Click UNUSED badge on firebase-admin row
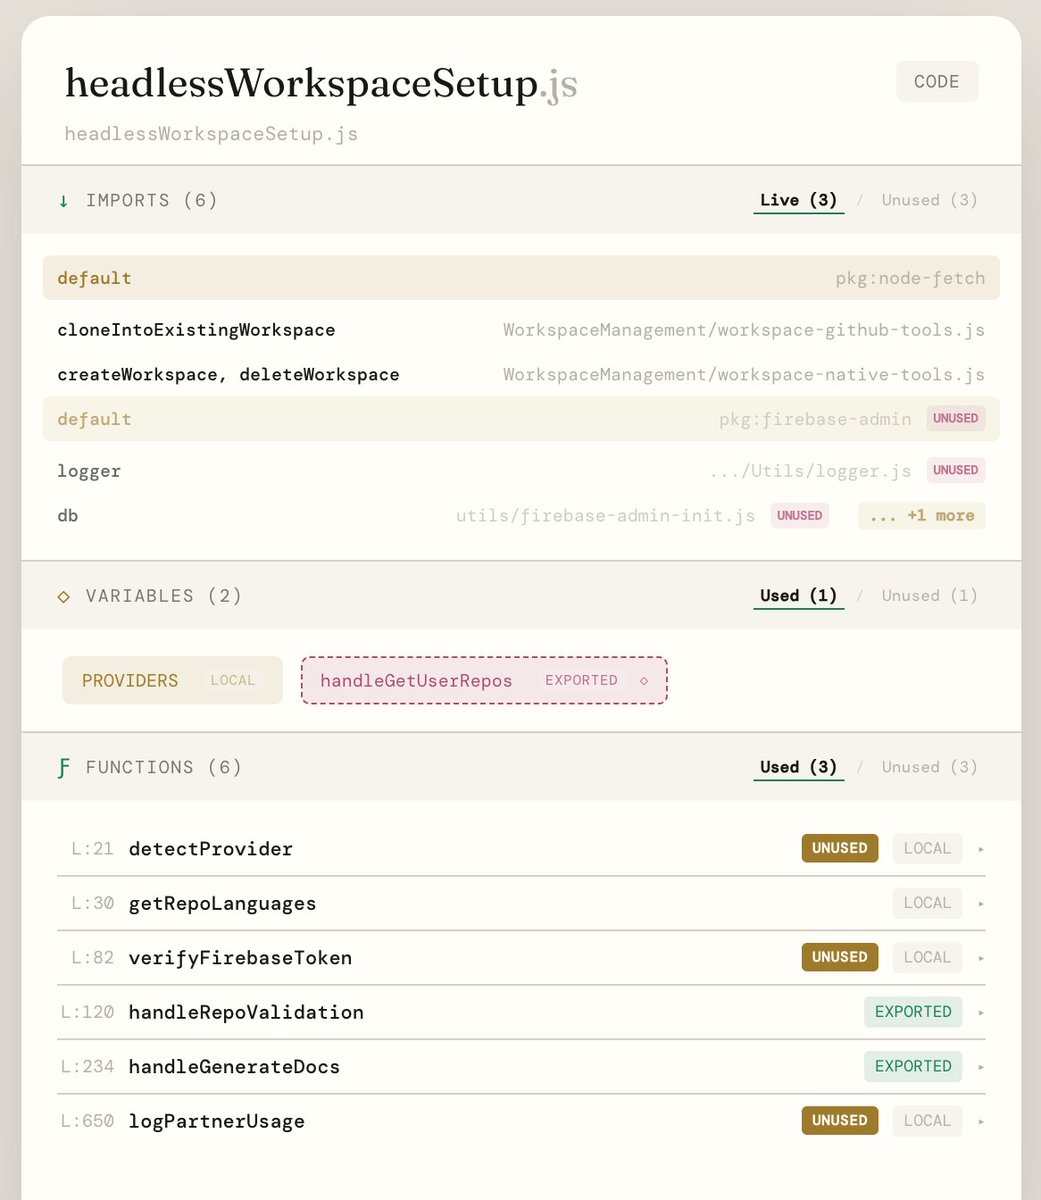This screenshot has width=1041, height=1200. coord(955,419)
